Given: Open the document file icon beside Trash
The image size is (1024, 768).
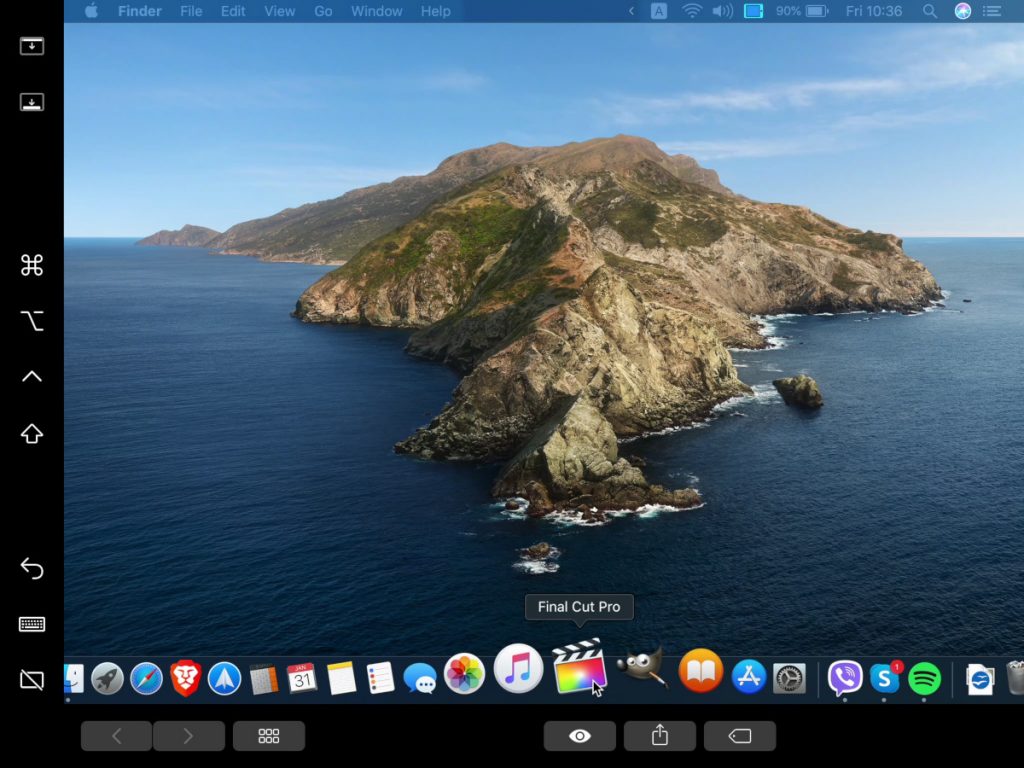Looking at the screenshot, I should [980, 679].
